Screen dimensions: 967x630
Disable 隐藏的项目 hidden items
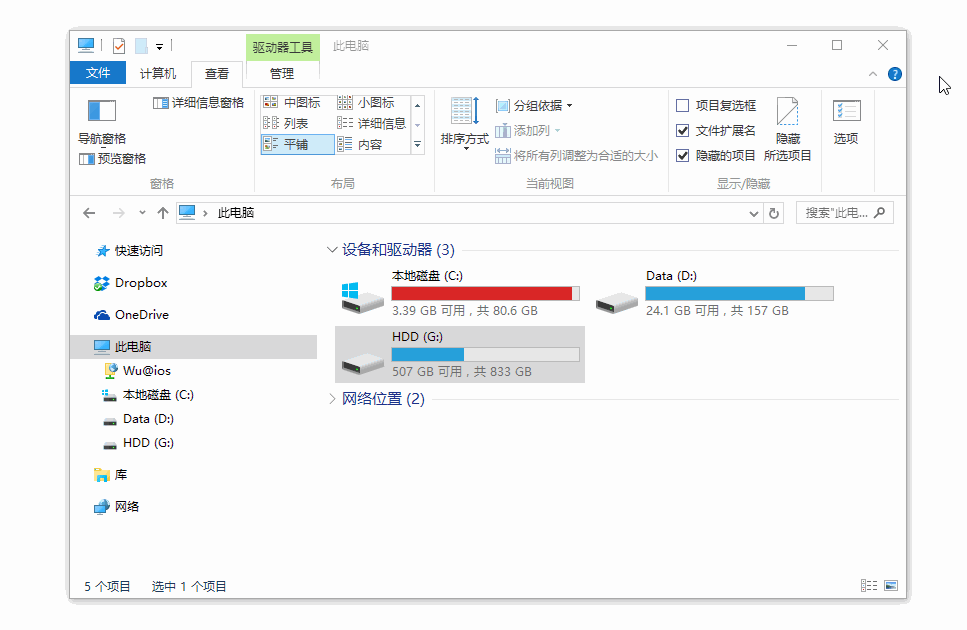coord(682,155)
